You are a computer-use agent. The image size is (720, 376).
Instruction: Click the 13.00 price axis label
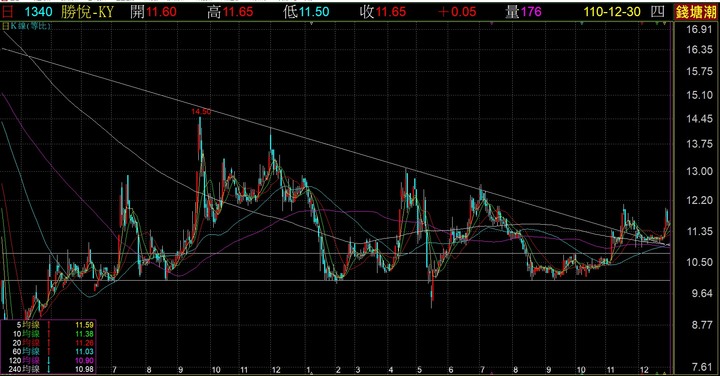tap(699, 171)
